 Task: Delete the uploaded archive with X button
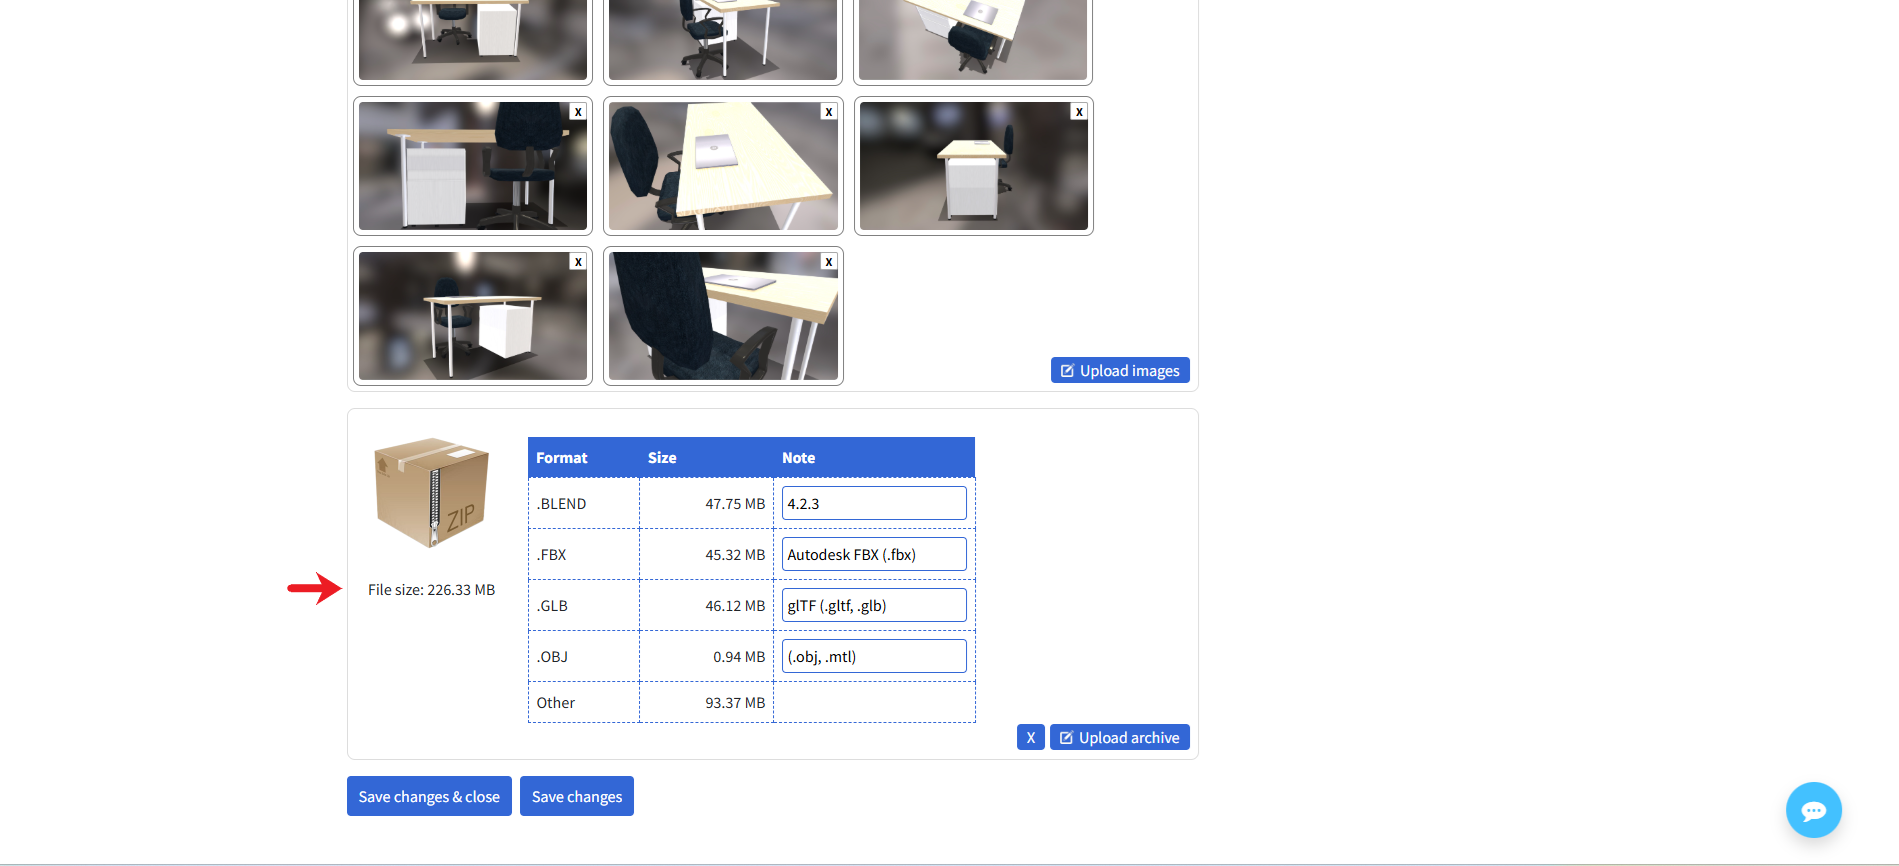pos(1031,737)
